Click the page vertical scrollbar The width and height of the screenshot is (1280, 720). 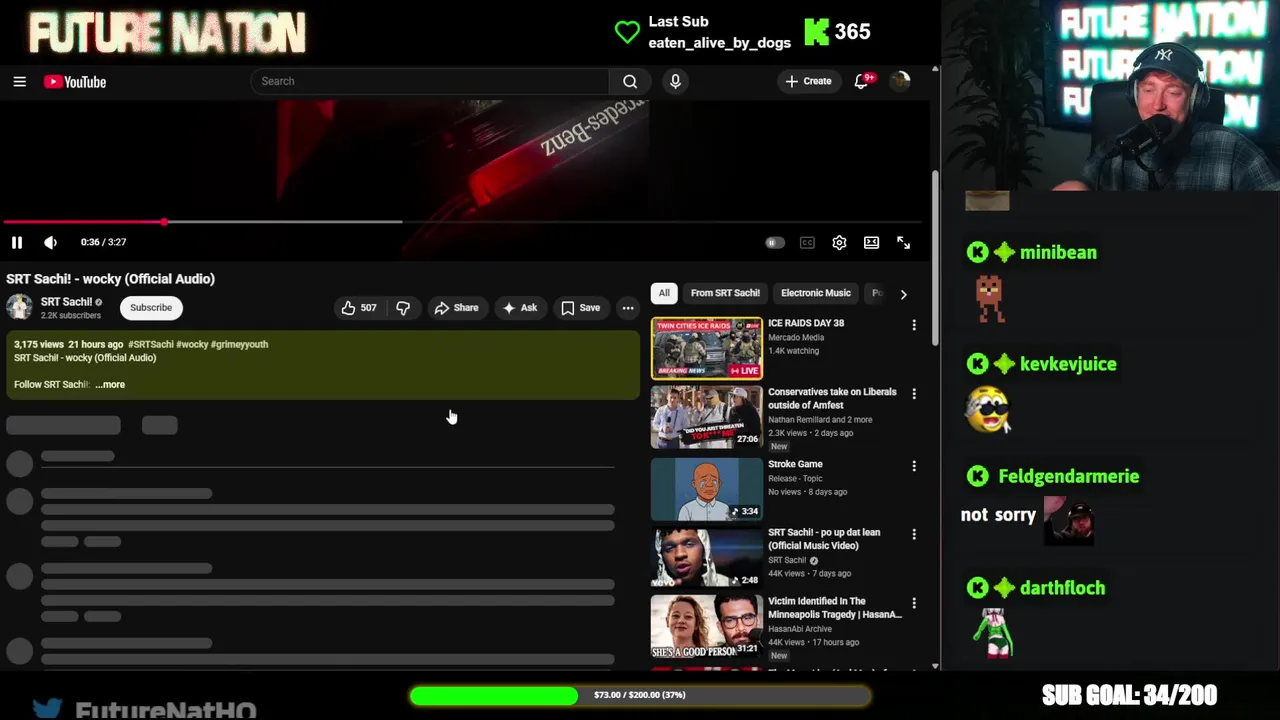(935, 260)
